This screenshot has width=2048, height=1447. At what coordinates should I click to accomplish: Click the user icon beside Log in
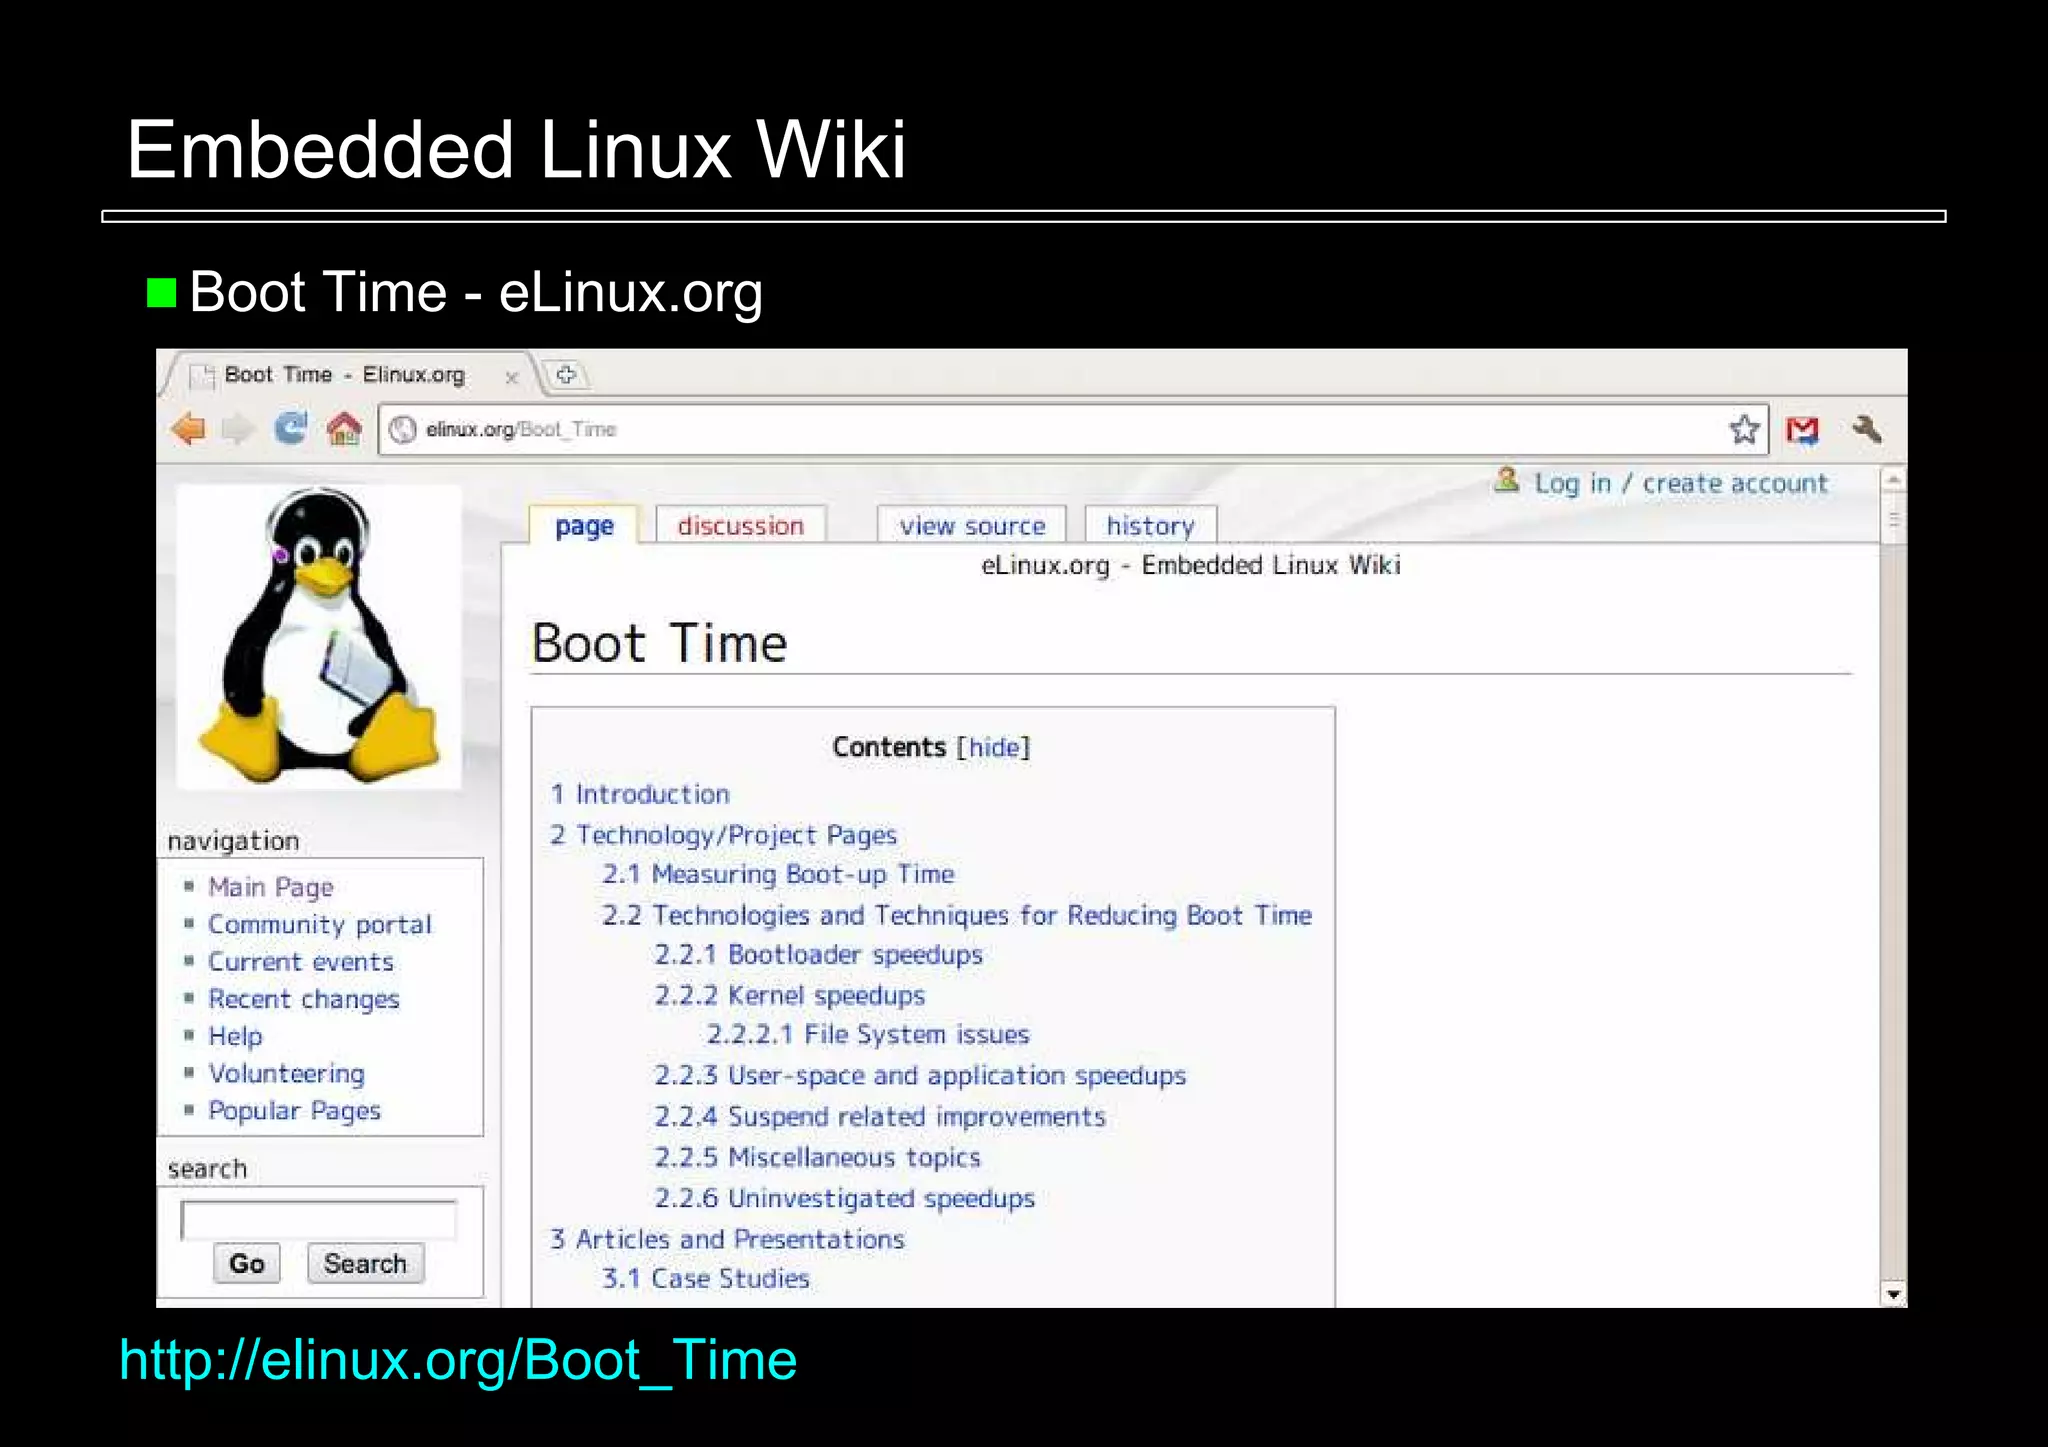[x=1507, y=480]
